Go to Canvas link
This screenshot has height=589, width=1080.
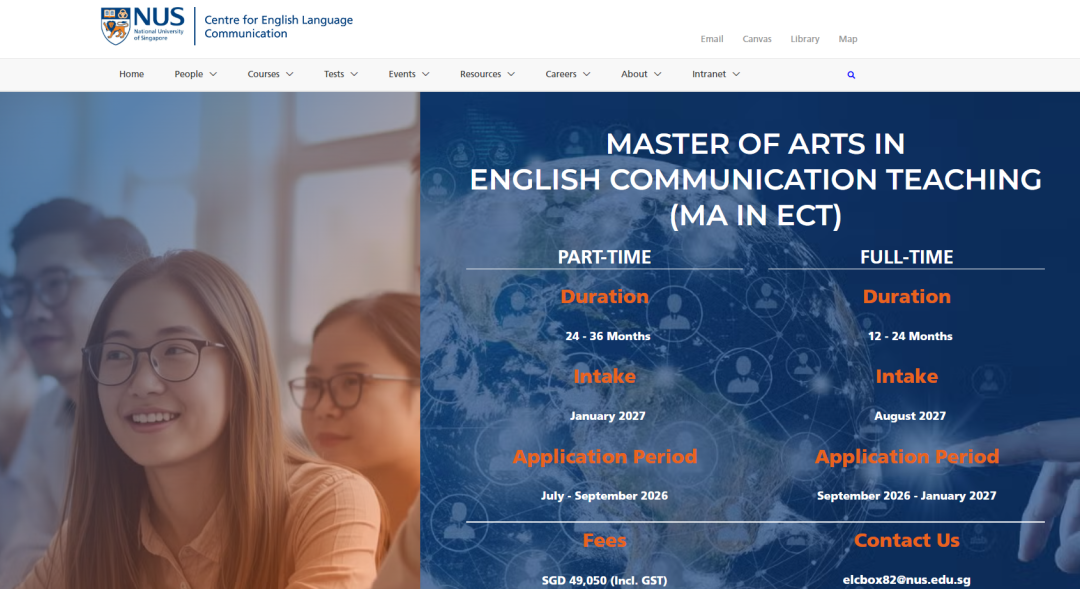pos(757,39)
